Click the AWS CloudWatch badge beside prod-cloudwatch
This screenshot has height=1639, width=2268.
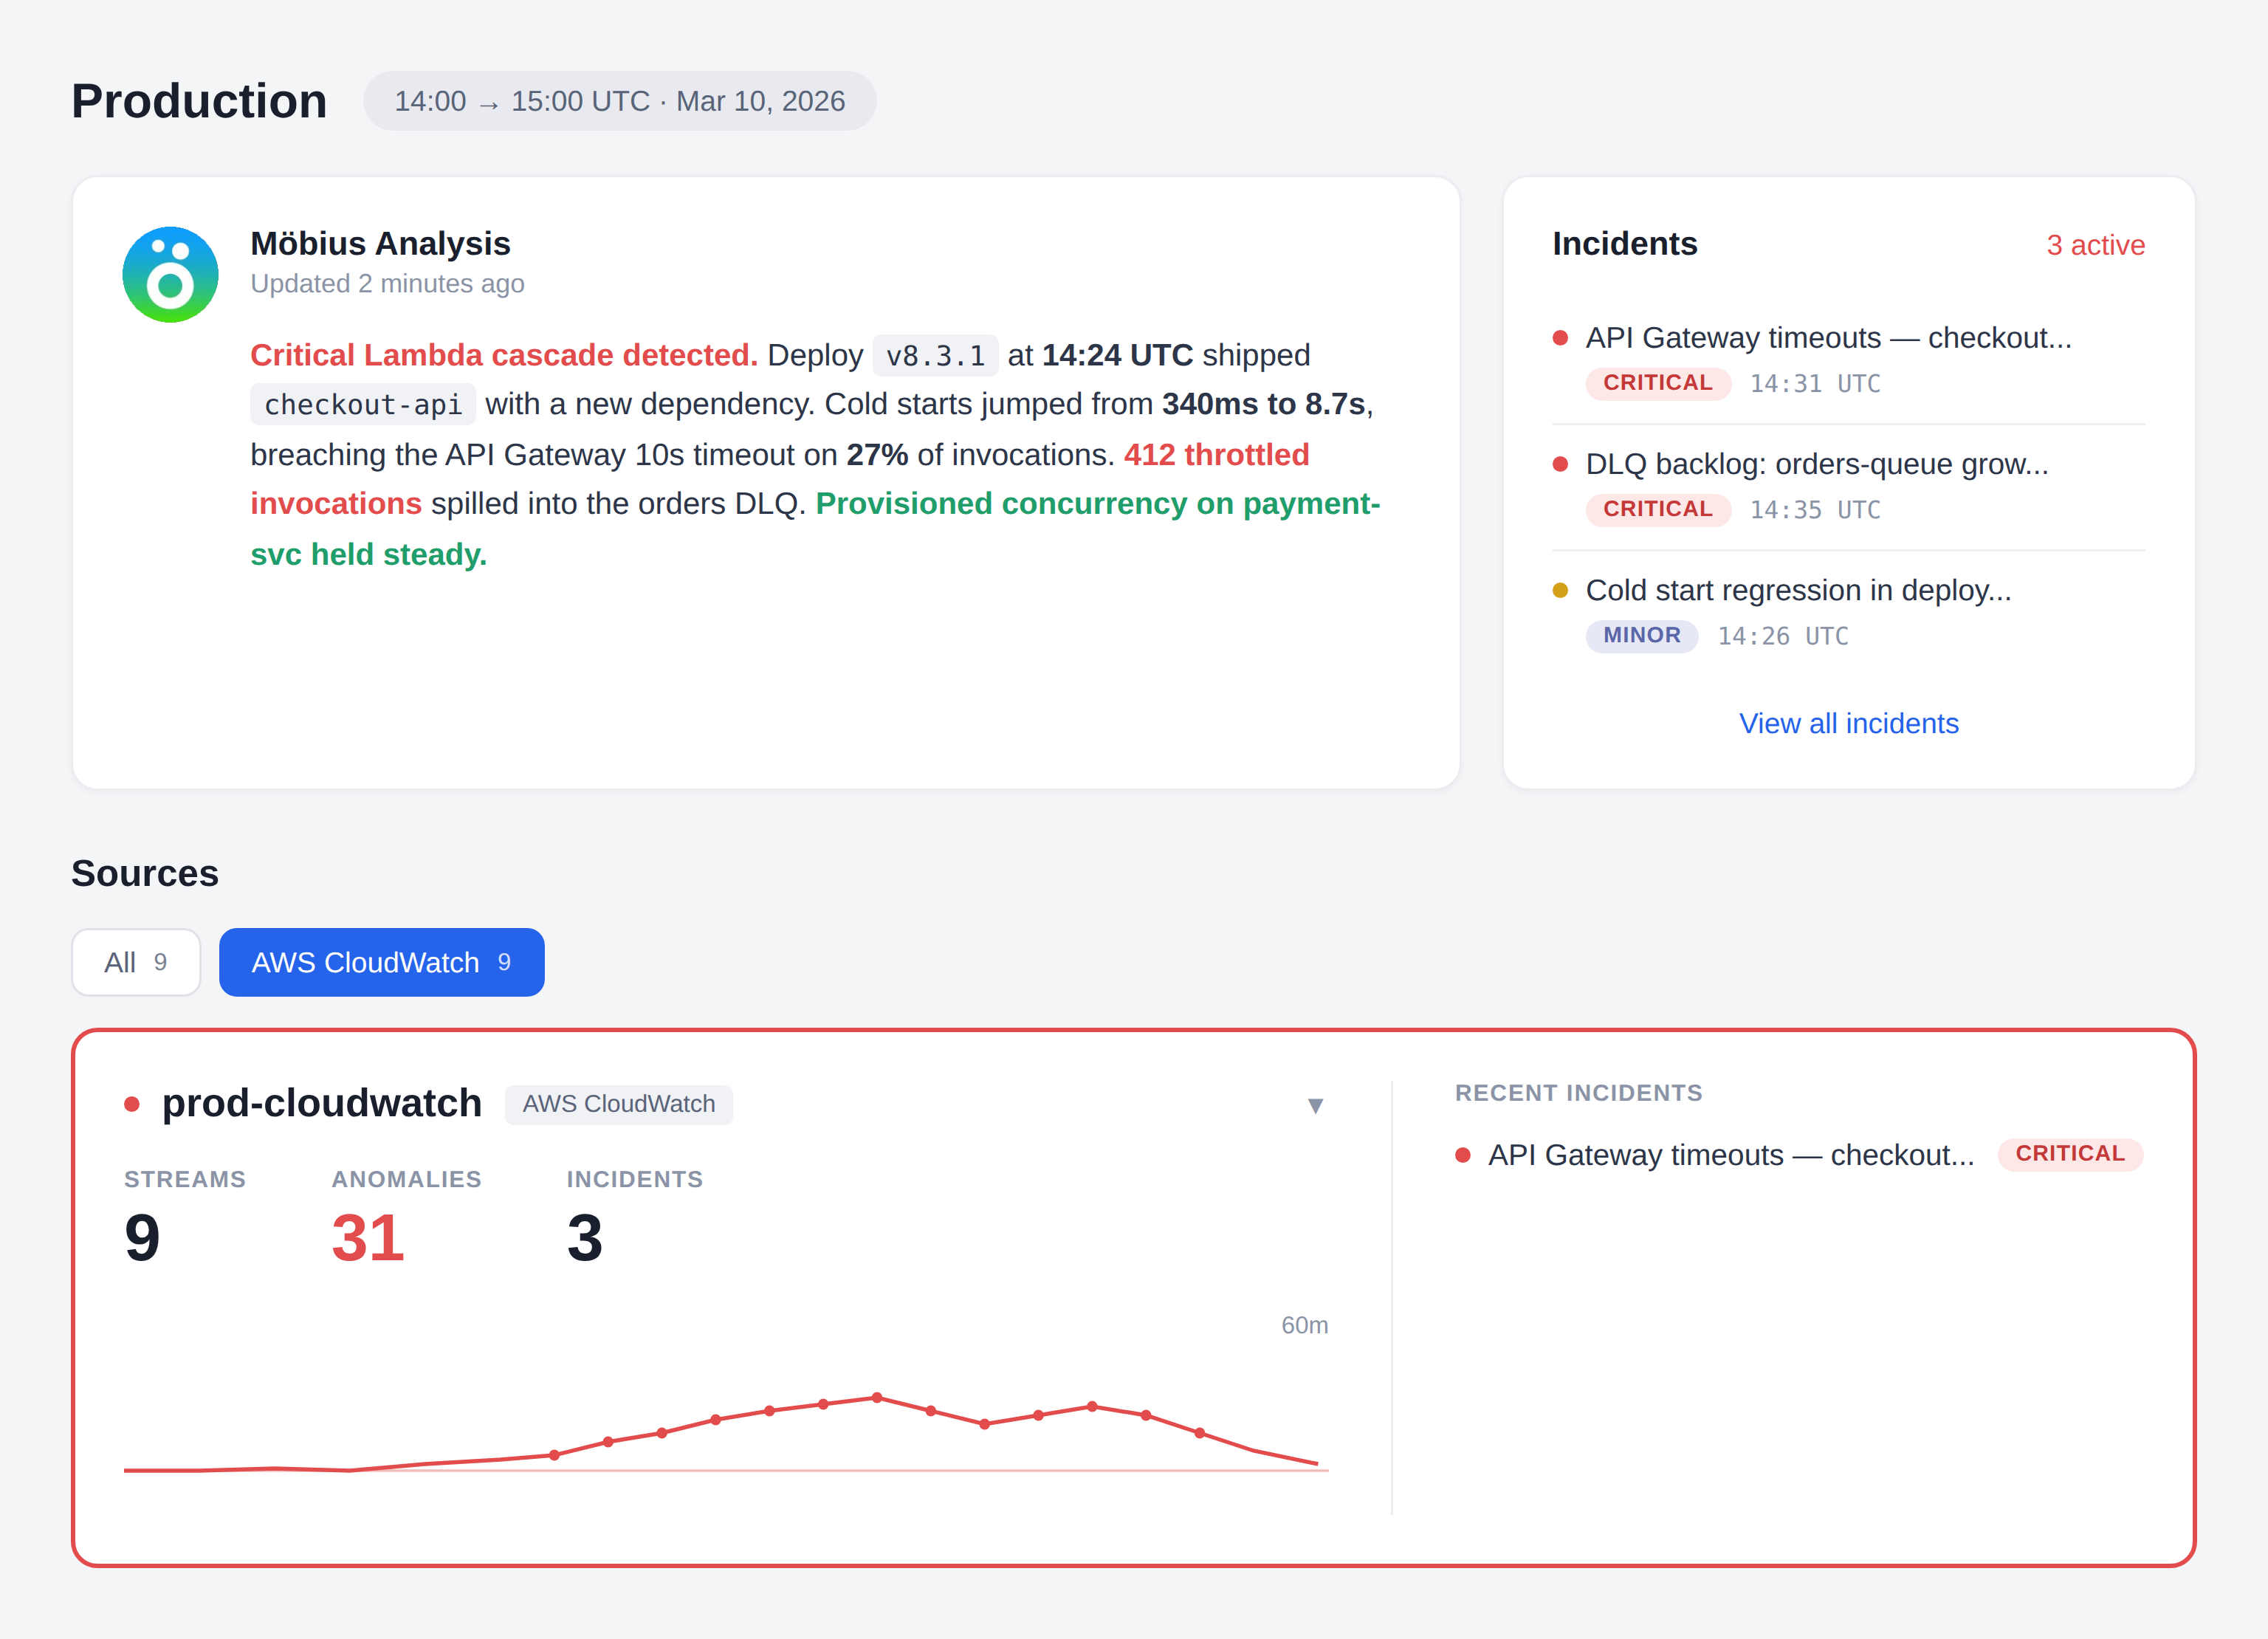(618, 1104)
